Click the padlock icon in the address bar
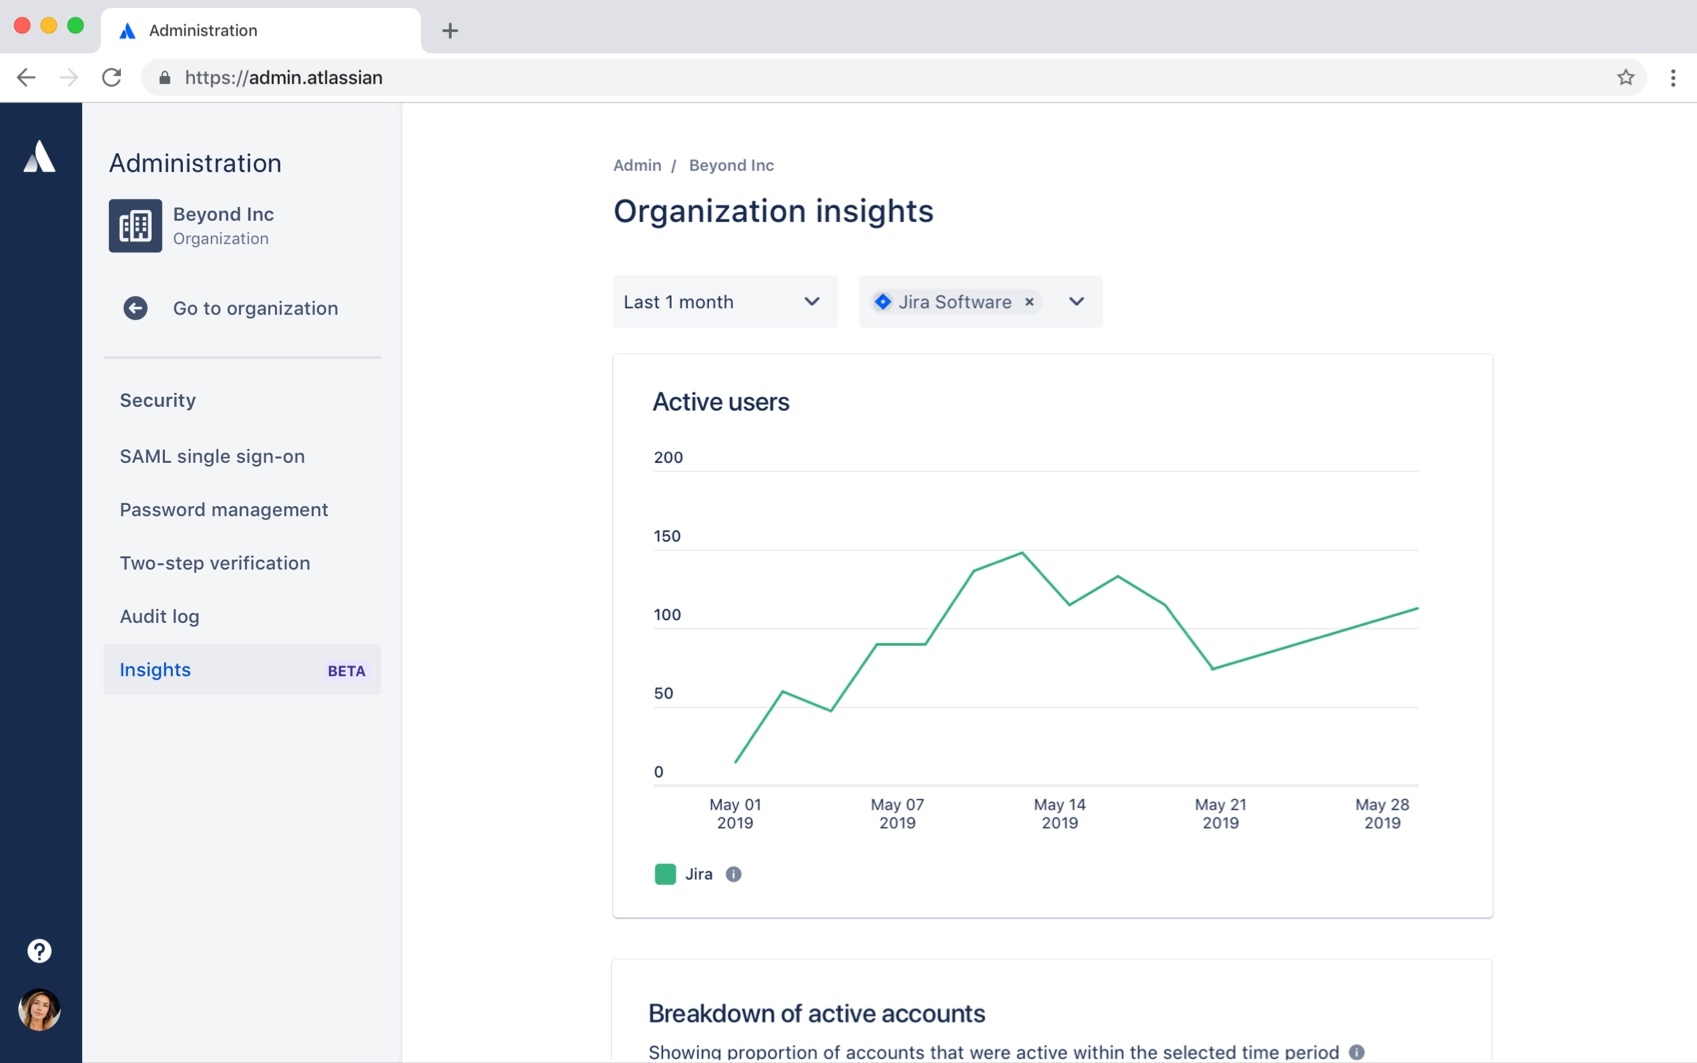 165,77
